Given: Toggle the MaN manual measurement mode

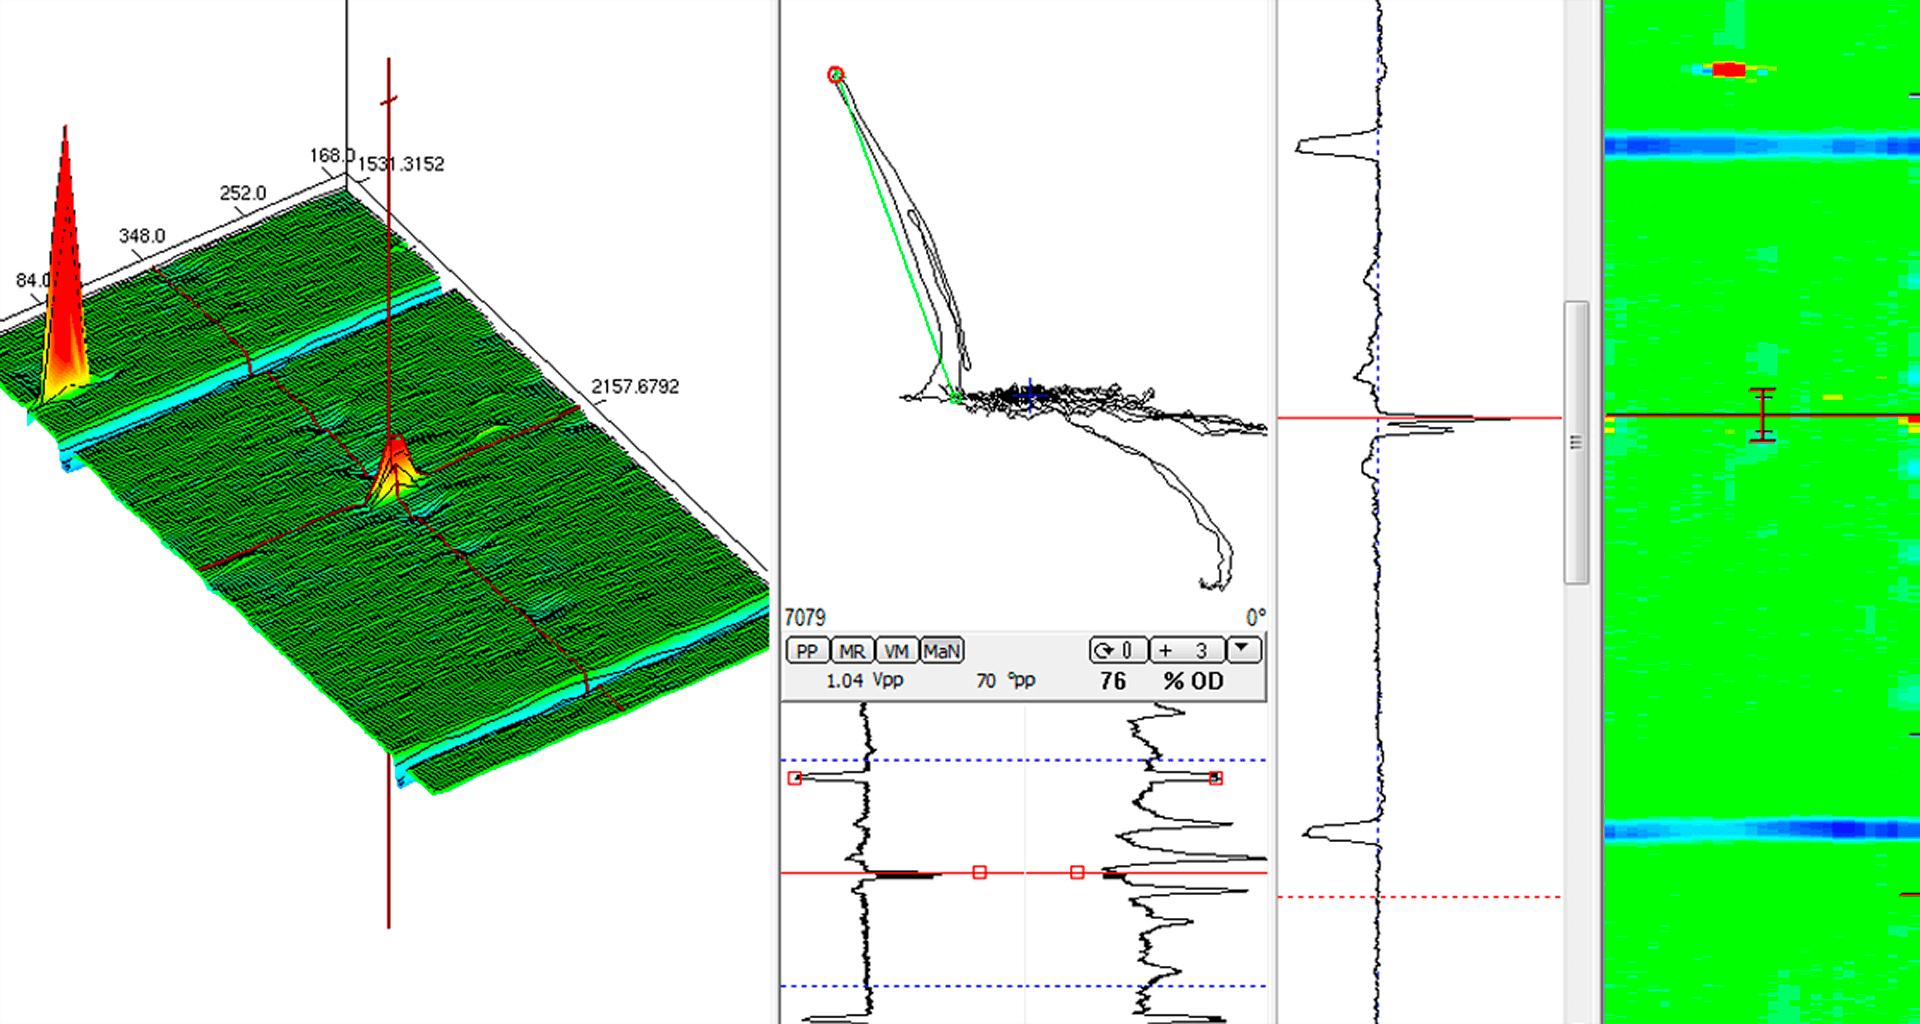Looking at the screenshot, I should 943,651.
